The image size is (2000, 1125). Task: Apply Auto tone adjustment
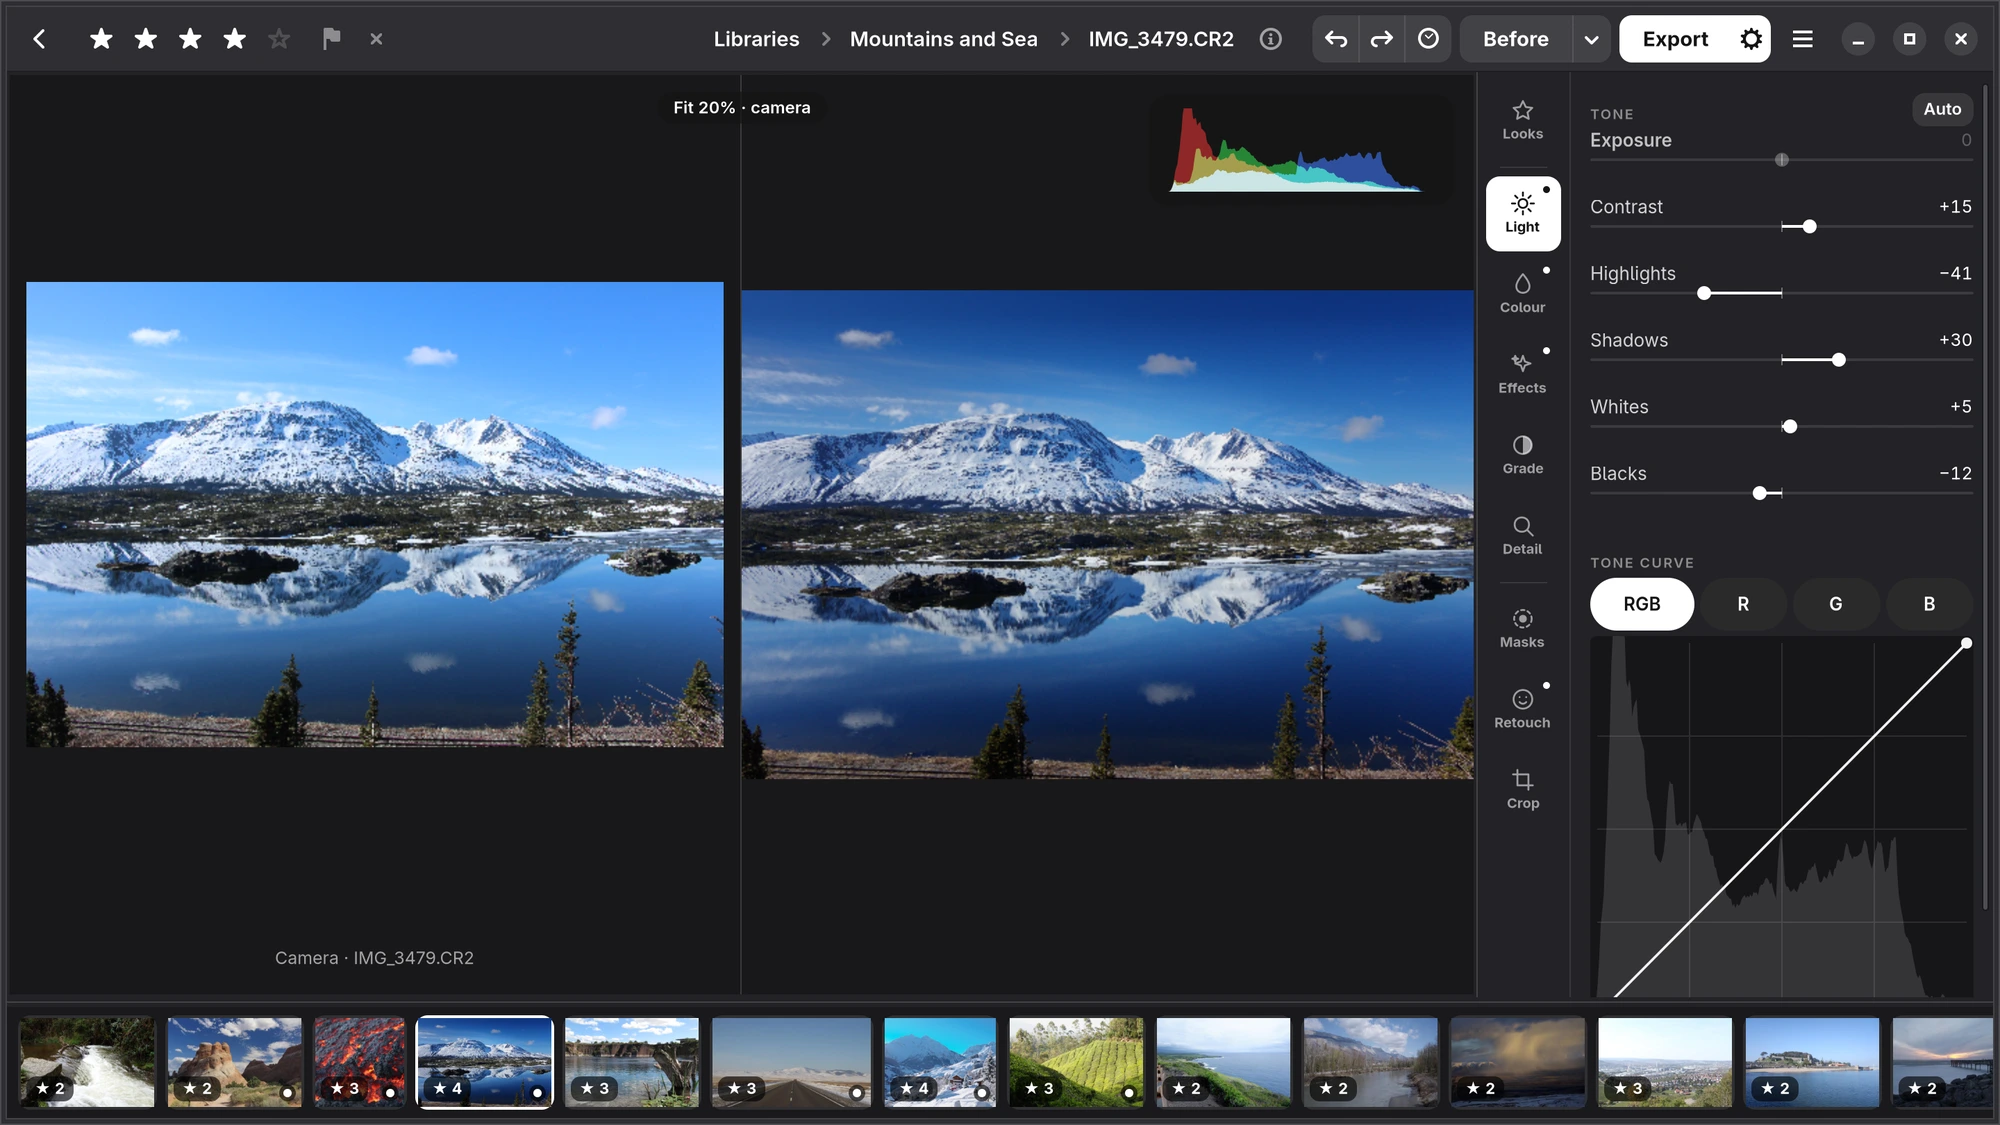1942,109
